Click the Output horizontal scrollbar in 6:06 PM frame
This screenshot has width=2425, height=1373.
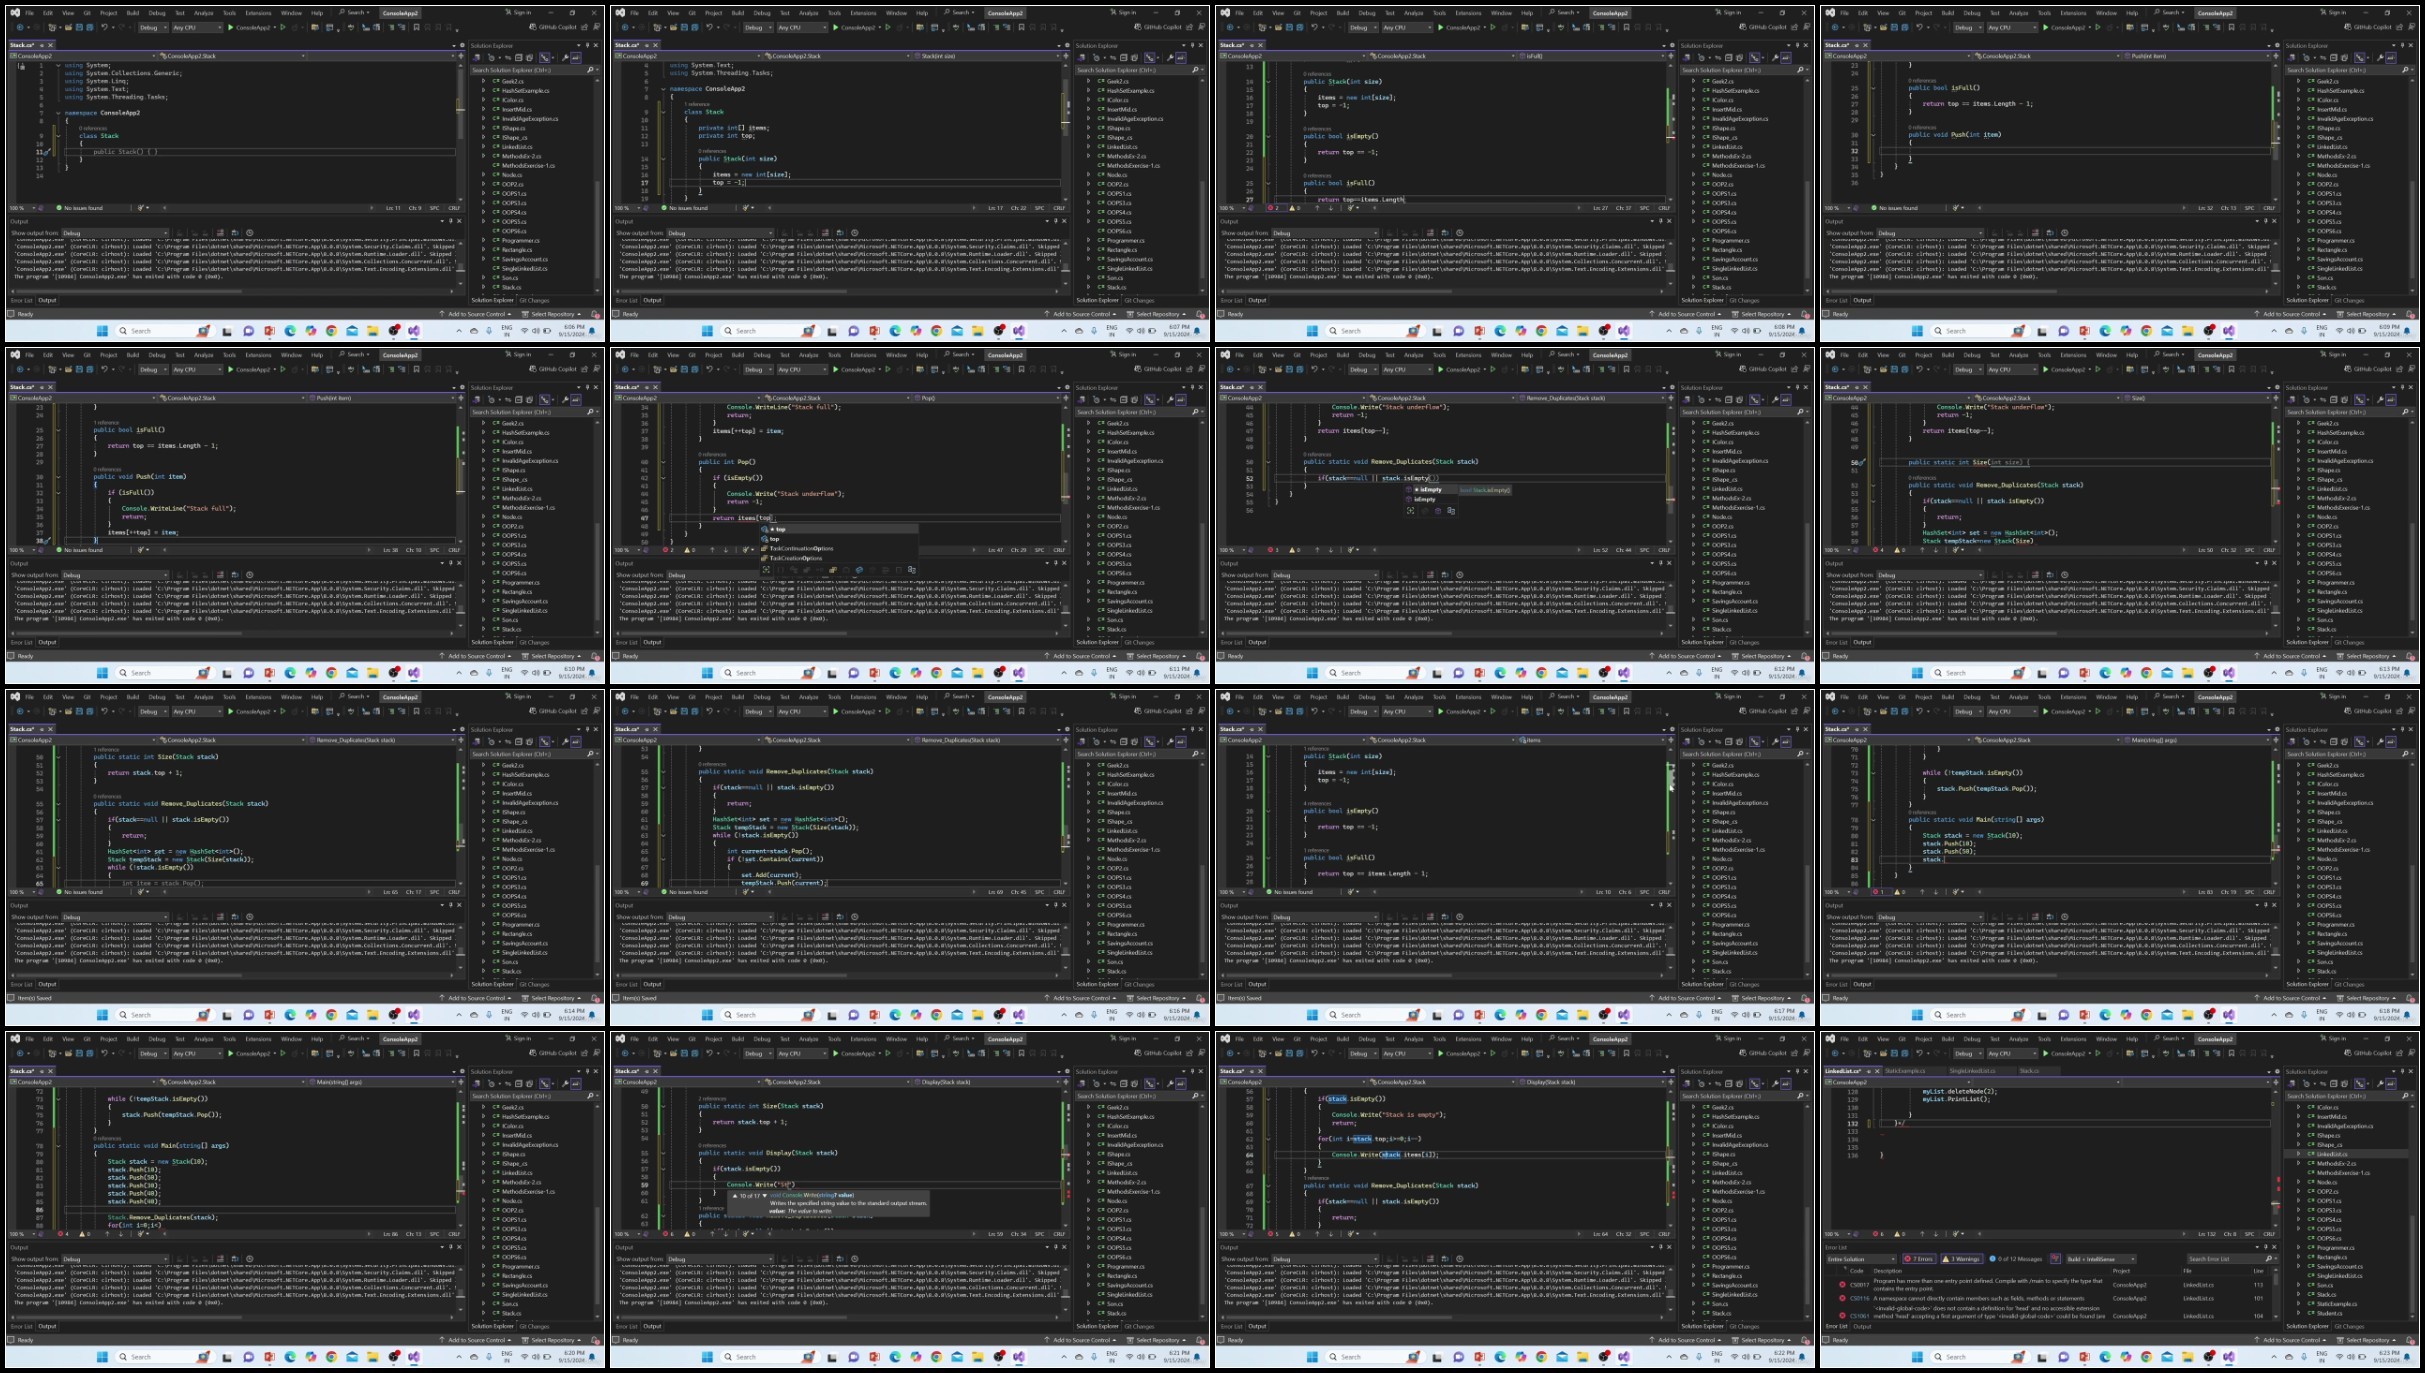click(x=128, y=291)
